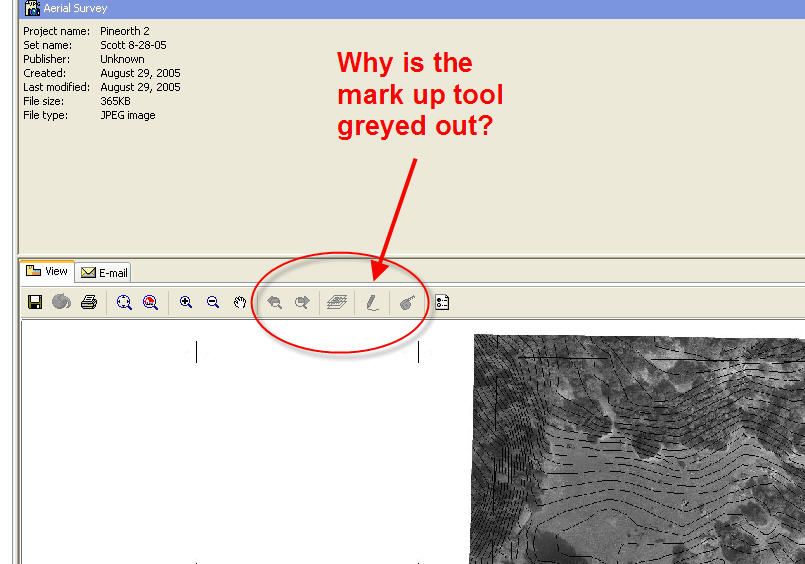This screenshot has width=805, height=564.
Task: Click the set name Scott 8-28-05
Action: [x=133, y=45]
